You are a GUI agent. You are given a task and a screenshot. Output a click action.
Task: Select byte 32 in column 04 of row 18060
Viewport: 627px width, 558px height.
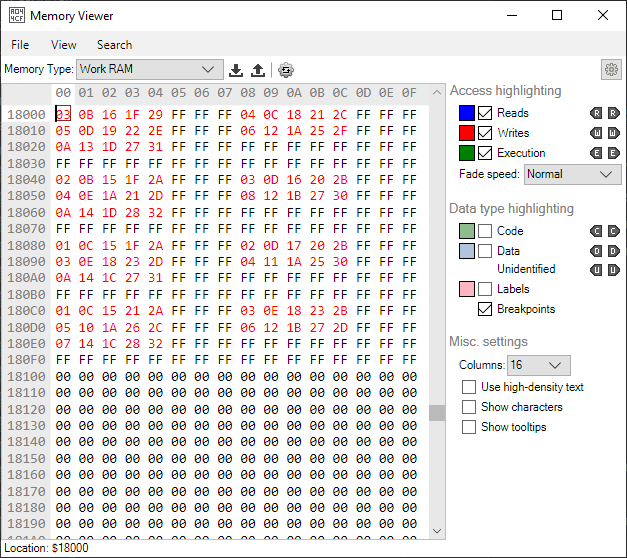click(x=156, y=213)
